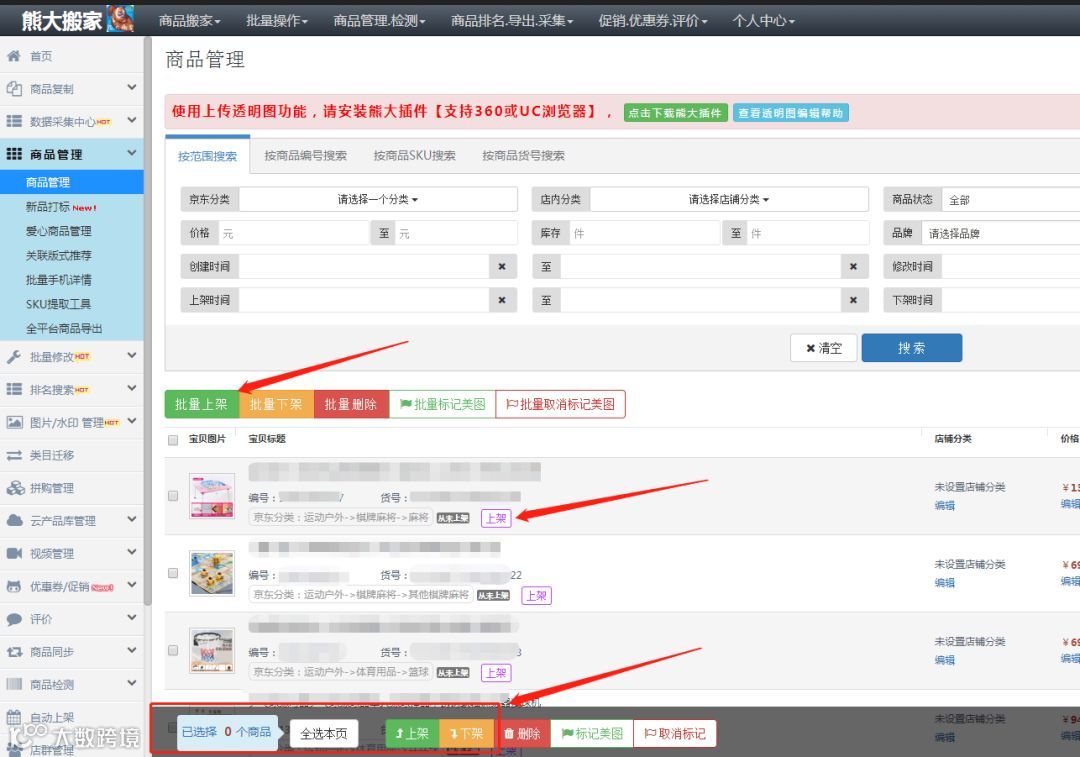Click the blue 搜索 button

pyautogui.click(x=911, y=348)
